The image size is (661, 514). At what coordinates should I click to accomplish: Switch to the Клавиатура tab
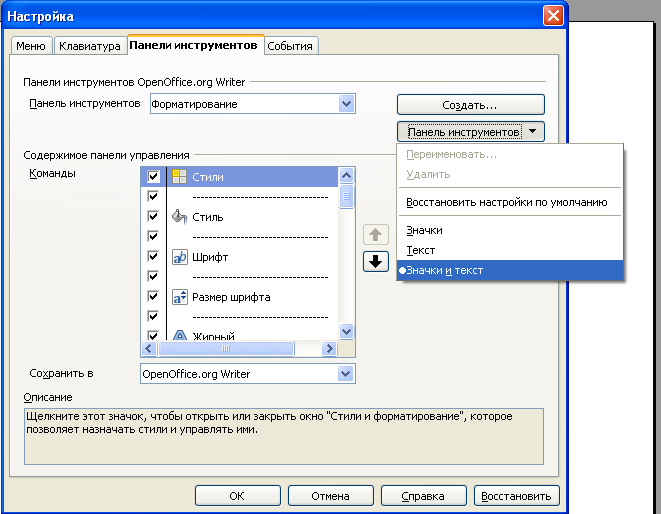click(89, 46)
